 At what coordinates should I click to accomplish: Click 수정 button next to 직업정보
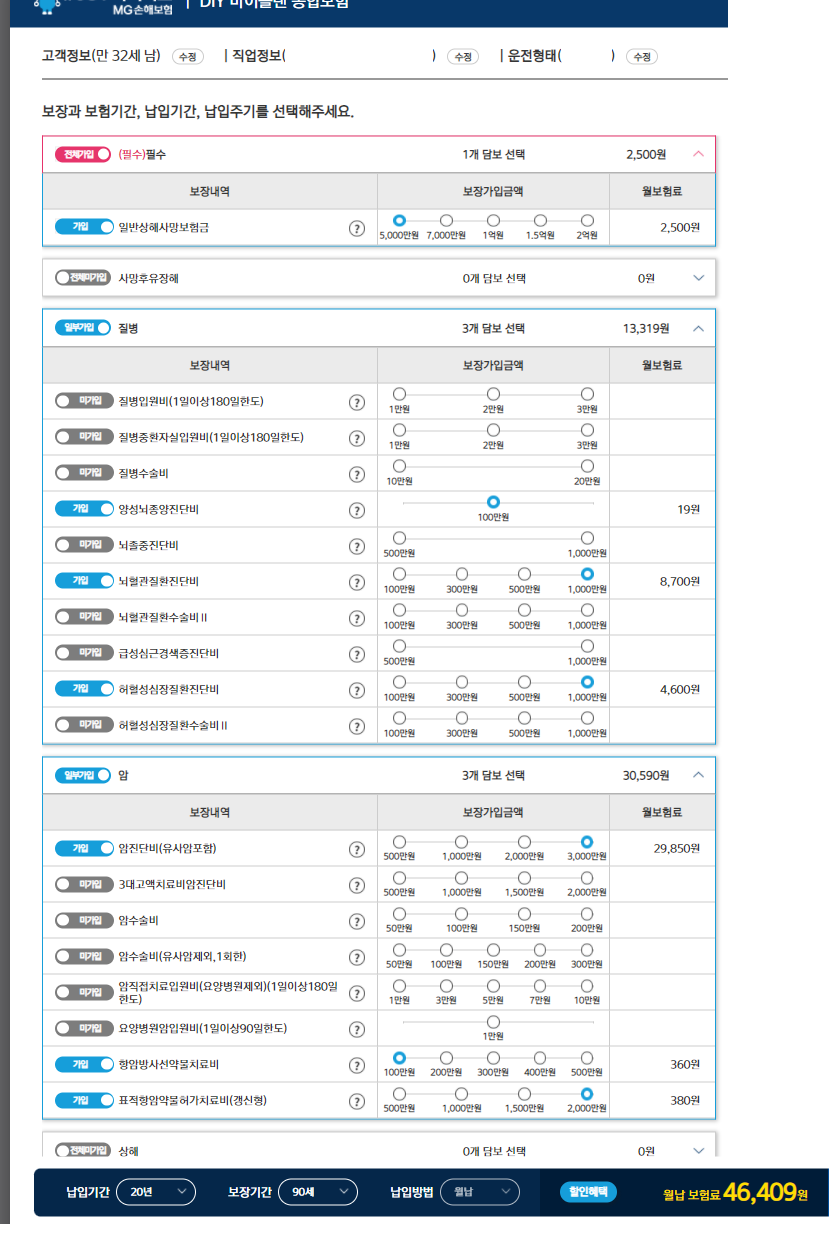click(x=462, y=57)
